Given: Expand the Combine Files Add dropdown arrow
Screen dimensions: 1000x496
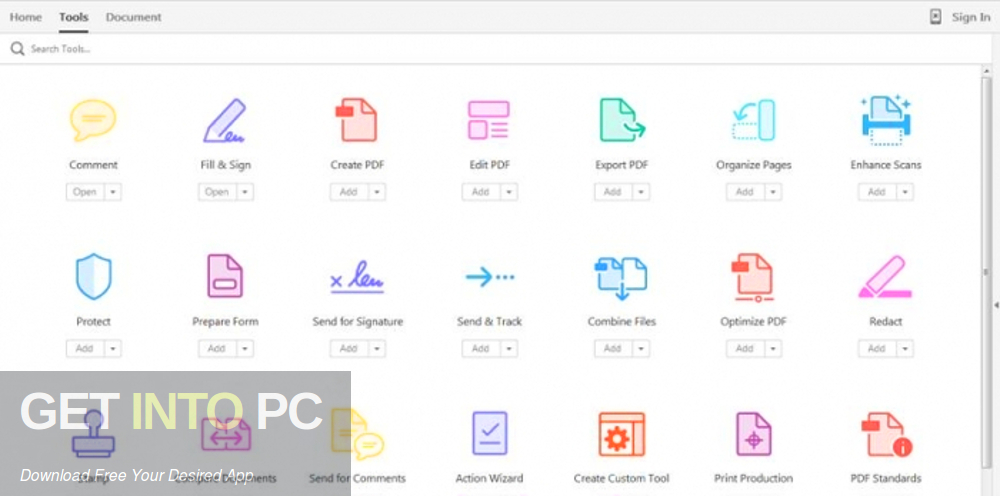Looking at the screenshot, I should [x=641, y=349].
